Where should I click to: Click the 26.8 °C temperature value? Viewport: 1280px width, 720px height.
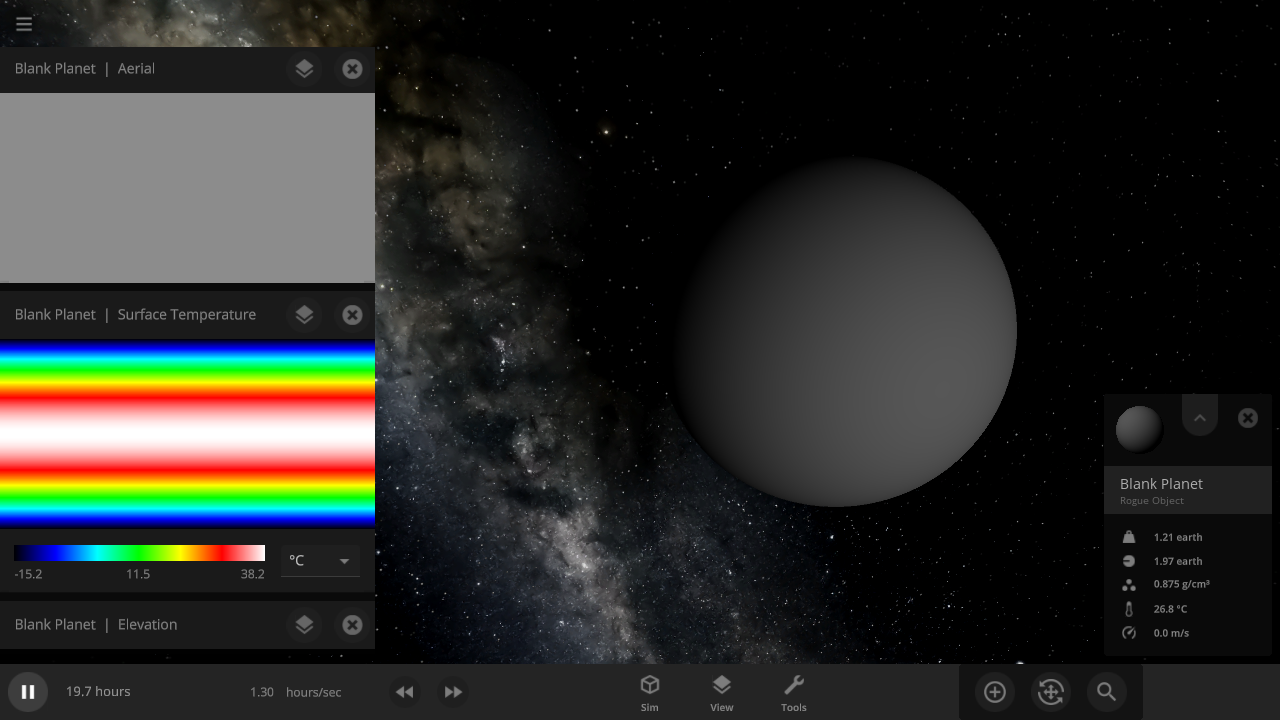[1171, 609]
